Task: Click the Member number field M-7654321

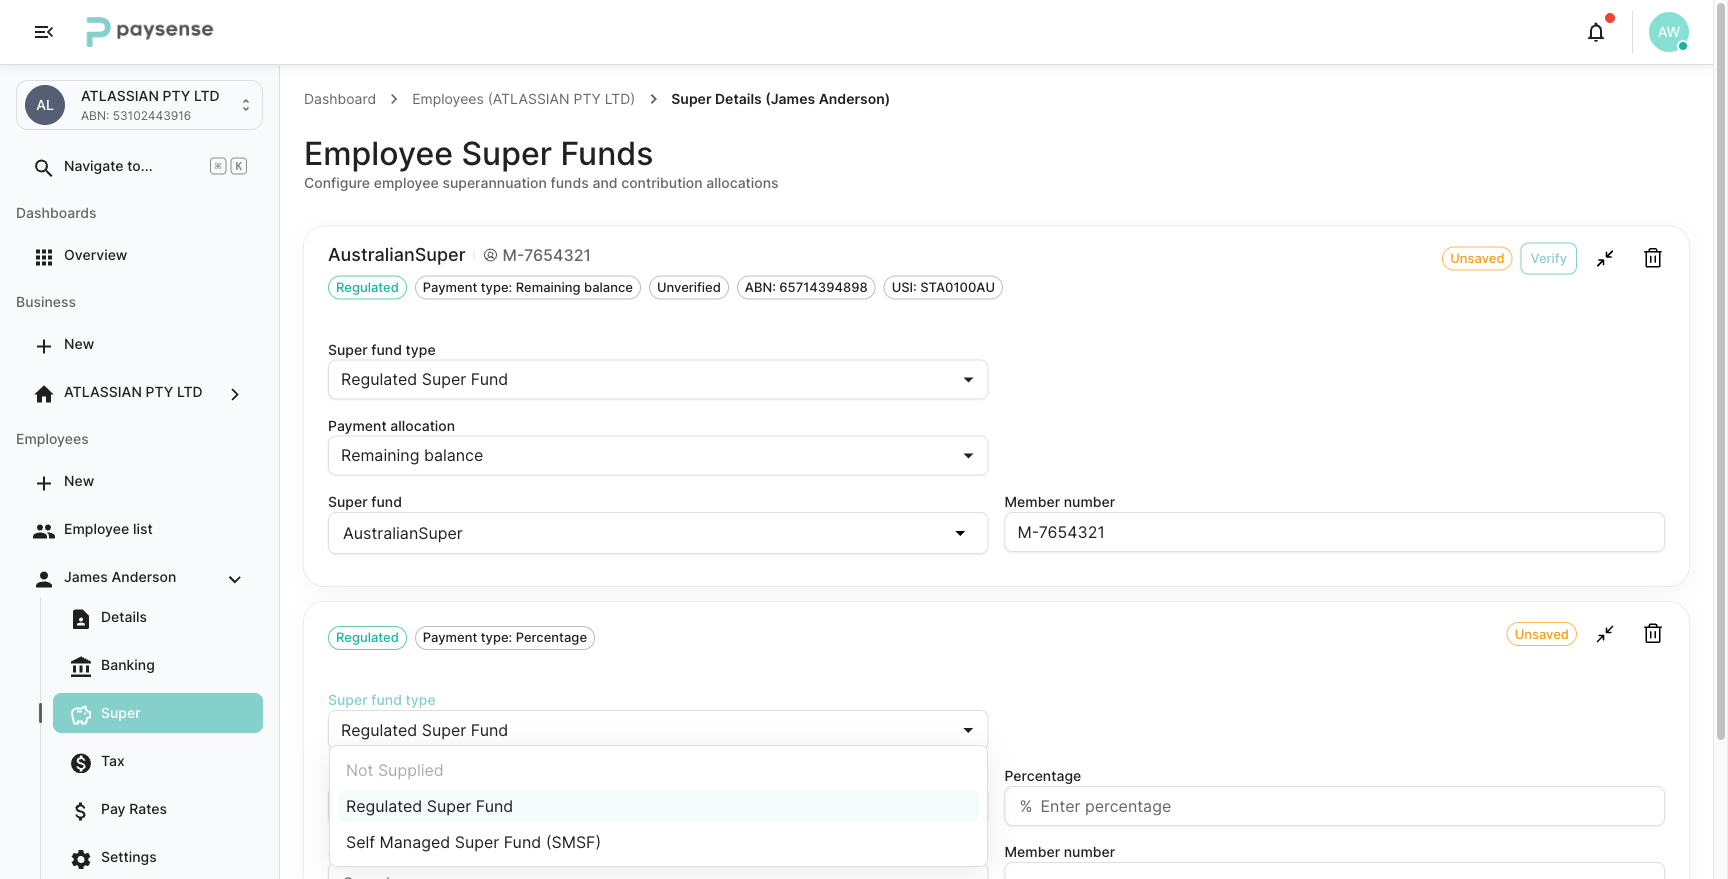Action: click(1334, 532)
